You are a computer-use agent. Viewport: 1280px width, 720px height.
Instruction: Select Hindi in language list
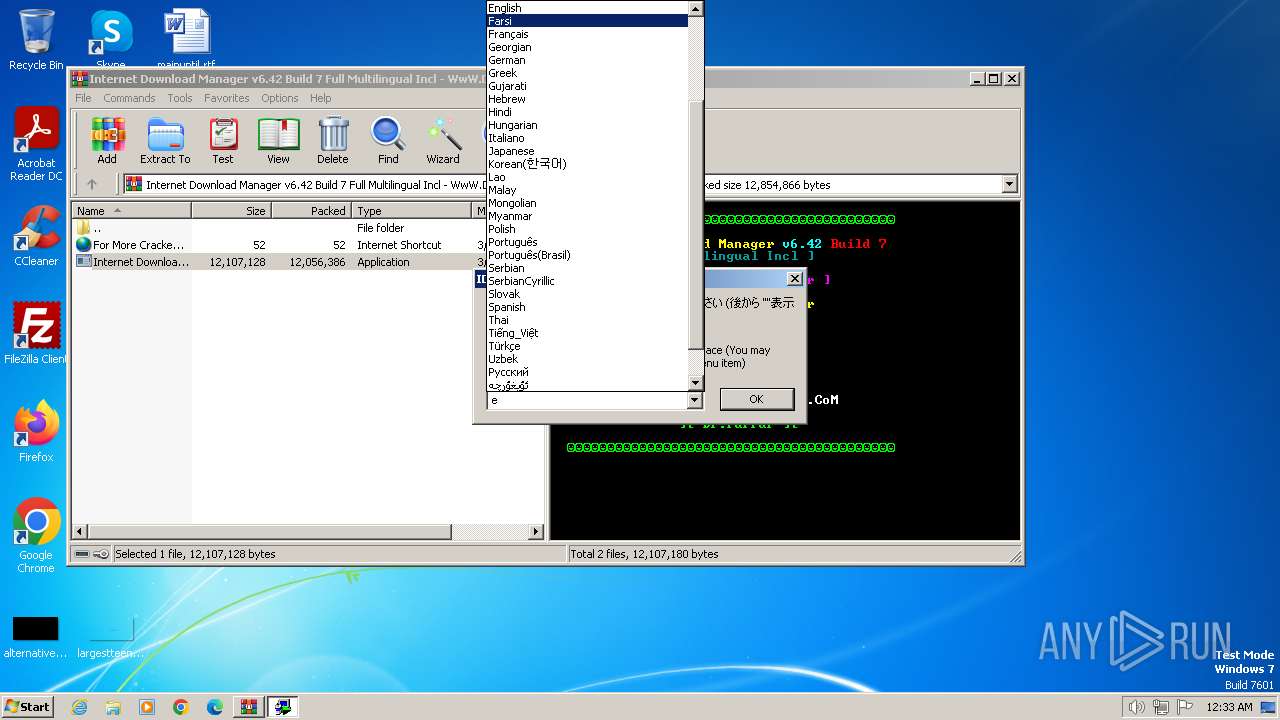pyautogui.click(x=587, y=112)
